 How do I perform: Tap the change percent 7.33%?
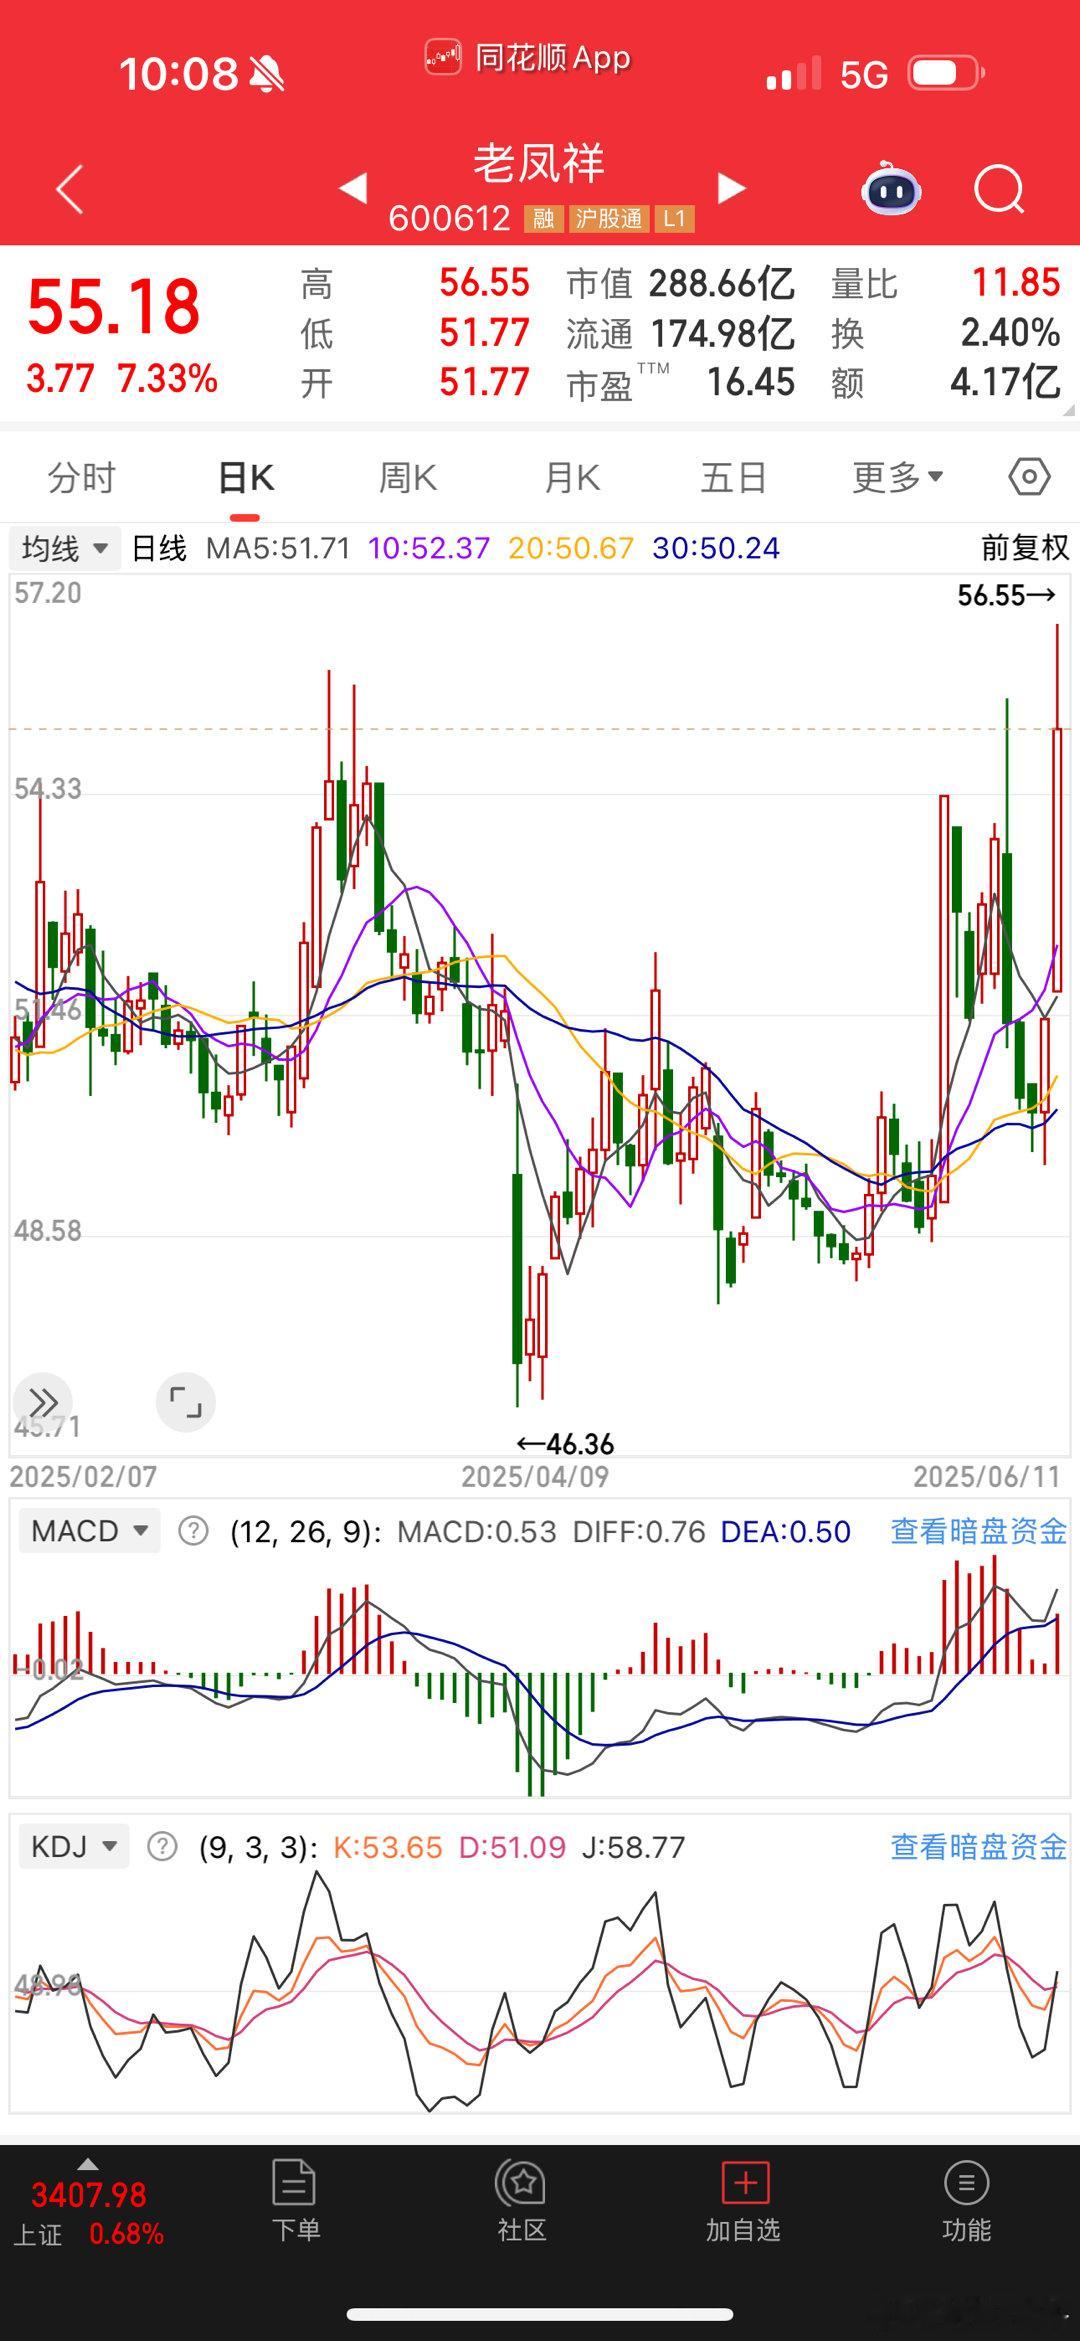(x=167, y=379)
